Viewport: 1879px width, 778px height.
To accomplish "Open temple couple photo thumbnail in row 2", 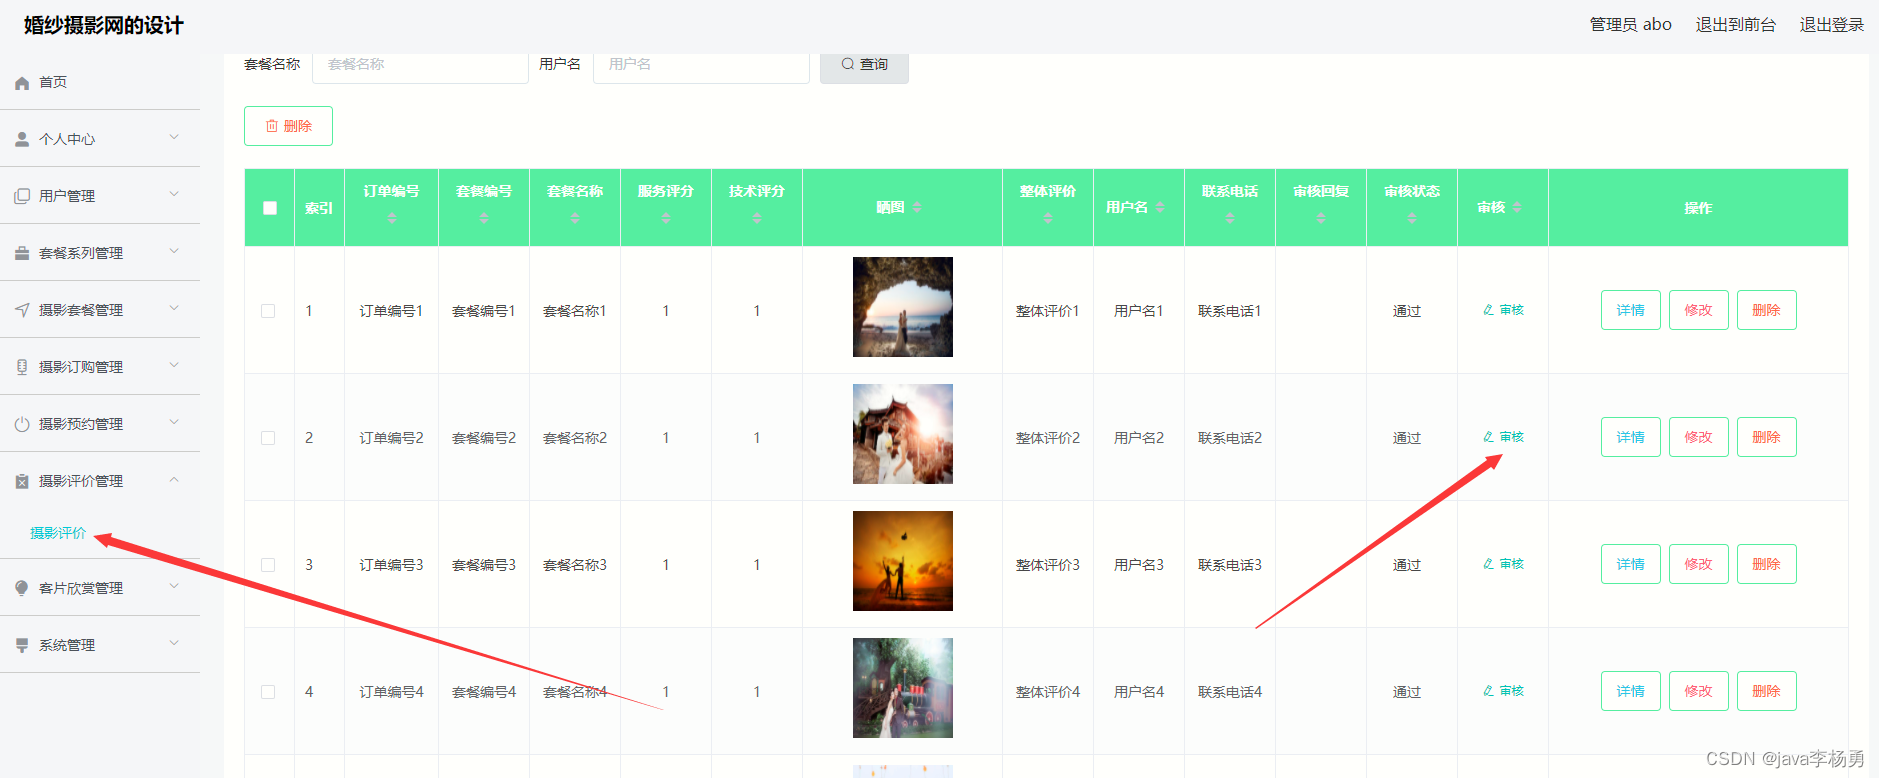I will click(x=903, y=434).
